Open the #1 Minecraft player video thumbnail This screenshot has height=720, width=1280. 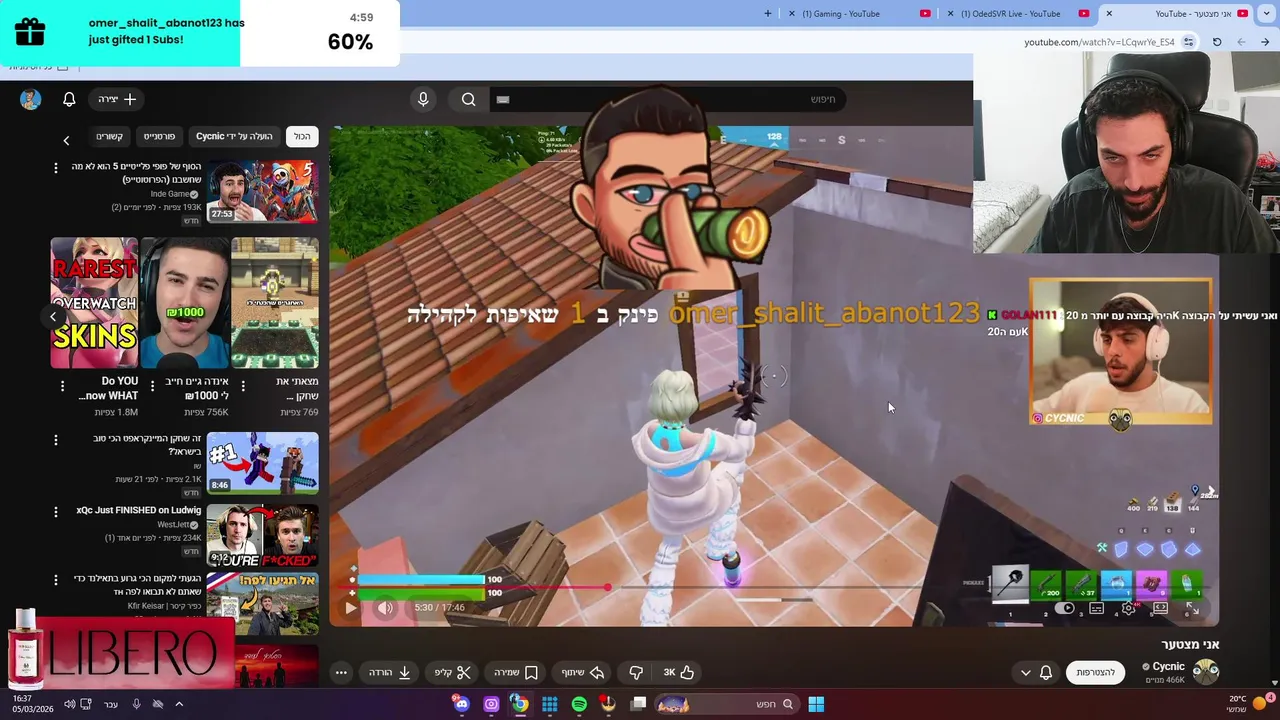(x=263, y=463)
